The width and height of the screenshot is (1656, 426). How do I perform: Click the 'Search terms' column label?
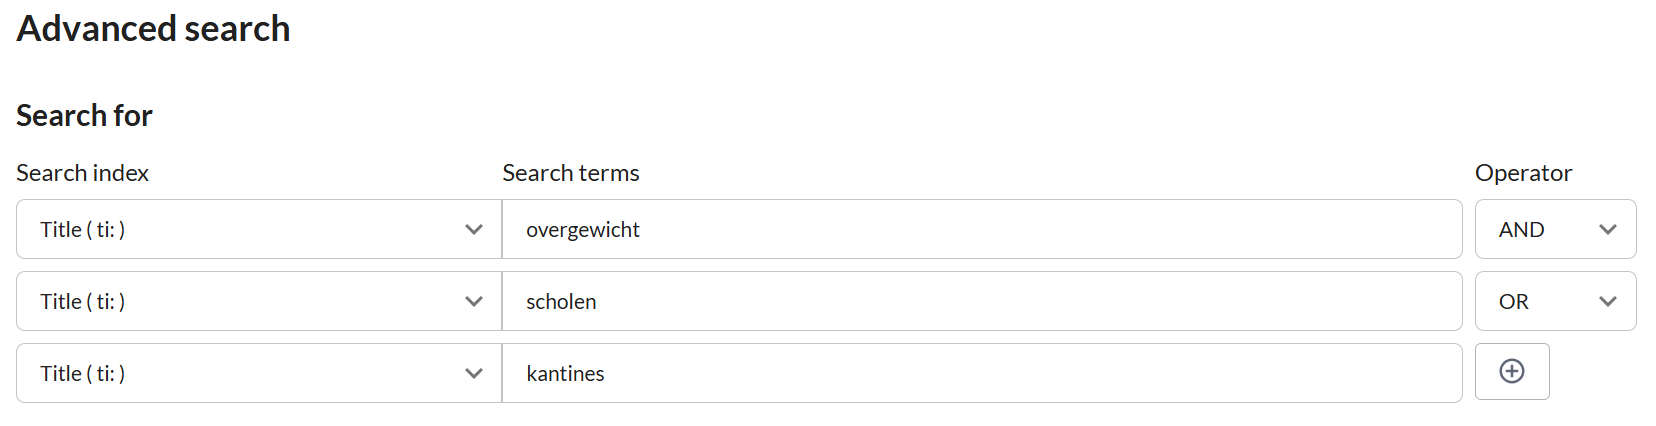(570, 173)
